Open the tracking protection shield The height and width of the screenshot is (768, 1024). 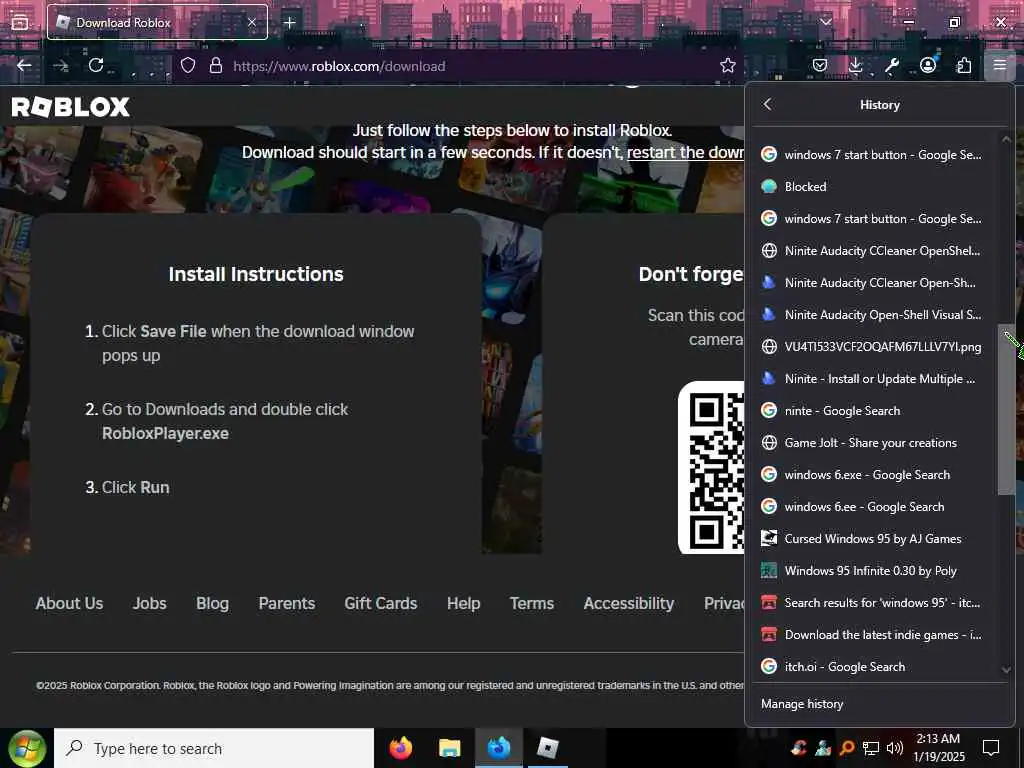coord(187,65)
